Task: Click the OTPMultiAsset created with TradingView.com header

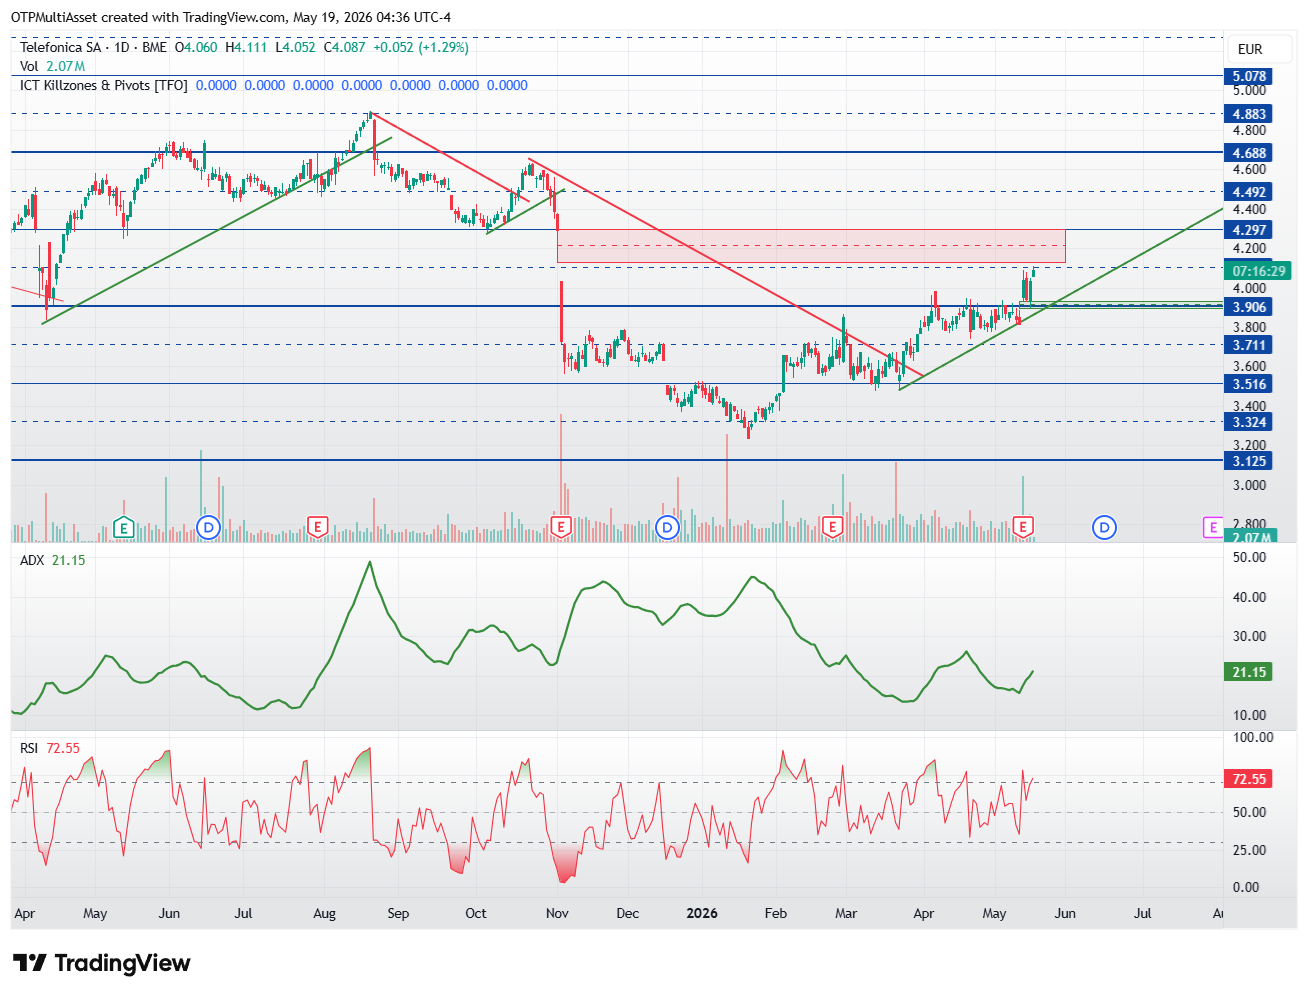Action: click(230, 17)
